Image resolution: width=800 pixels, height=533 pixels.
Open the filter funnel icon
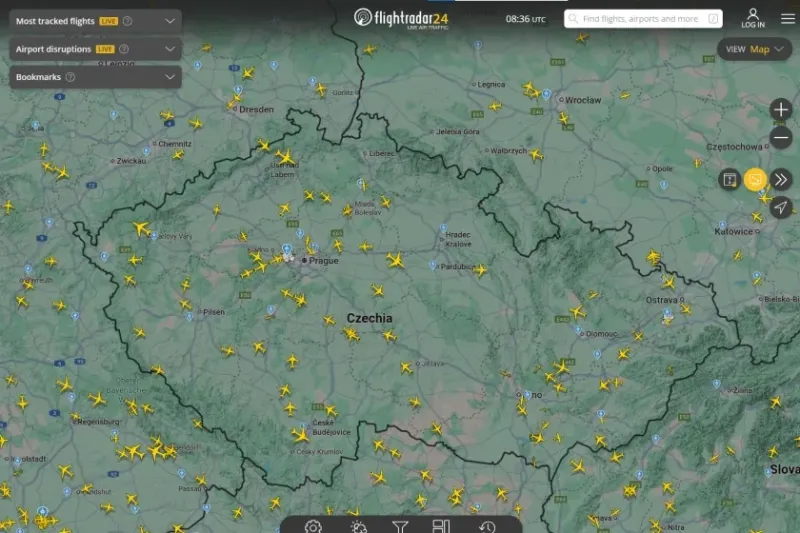click(x=400, y=526)
